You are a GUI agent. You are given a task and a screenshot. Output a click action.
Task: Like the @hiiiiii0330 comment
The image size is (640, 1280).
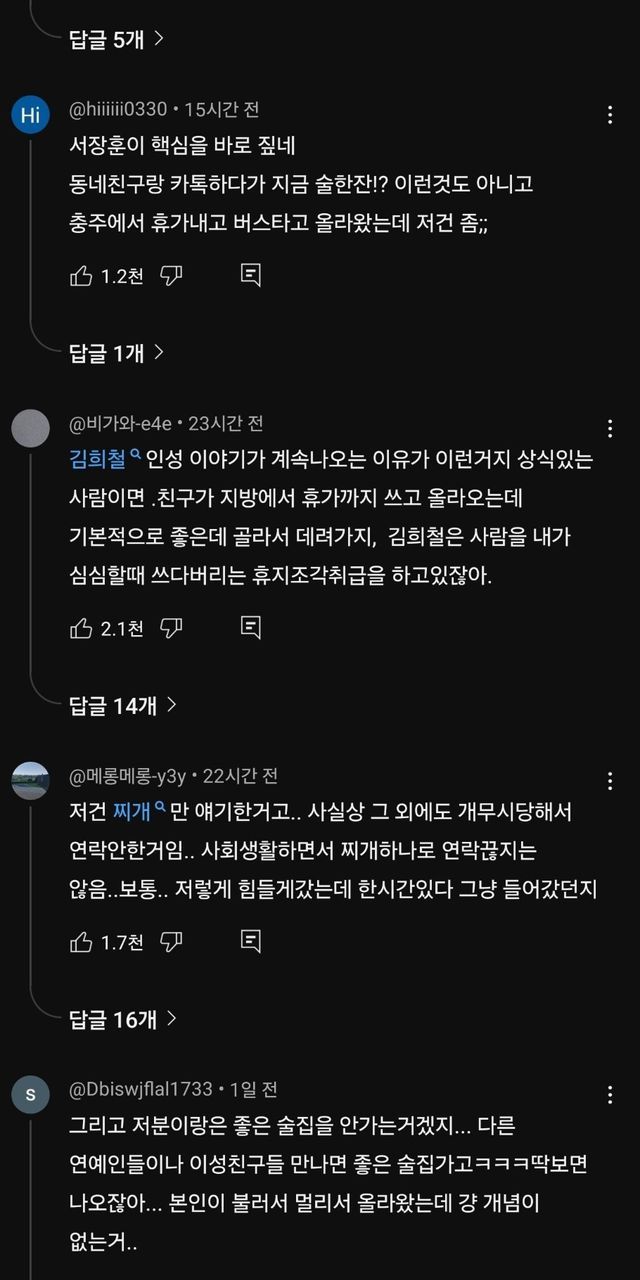(81, 275)
